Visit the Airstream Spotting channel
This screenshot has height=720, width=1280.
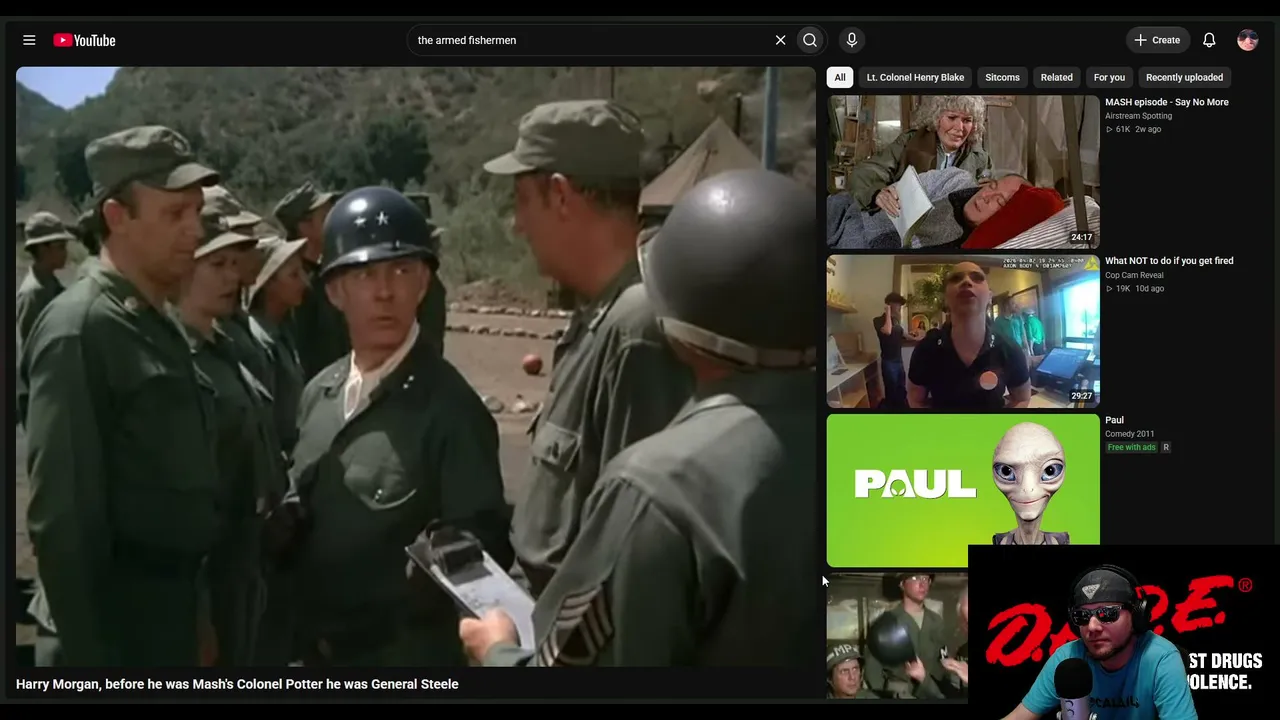click(x=1138, y=116)
